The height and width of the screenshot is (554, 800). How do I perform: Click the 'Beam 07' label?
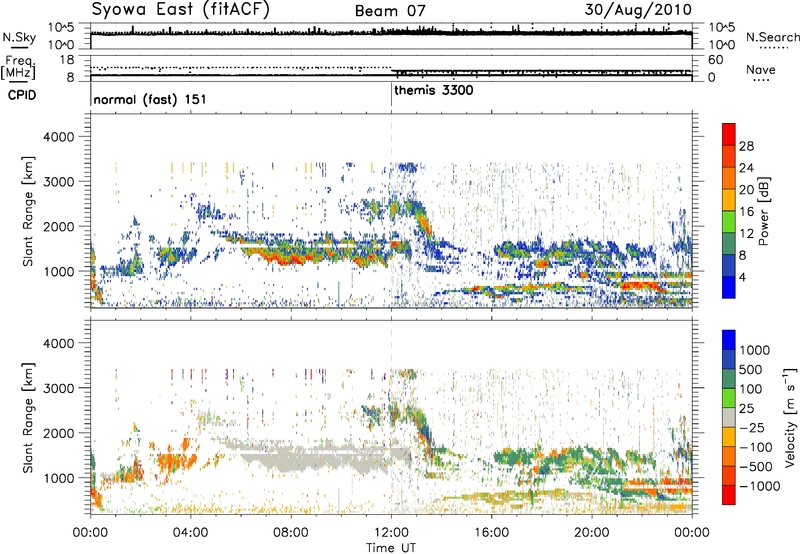coord(390,11)
